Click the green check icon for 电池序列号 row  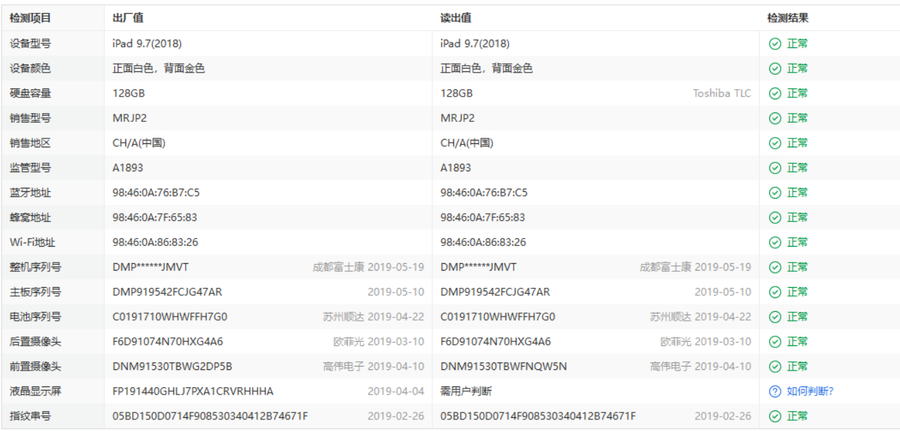(775, 317)
